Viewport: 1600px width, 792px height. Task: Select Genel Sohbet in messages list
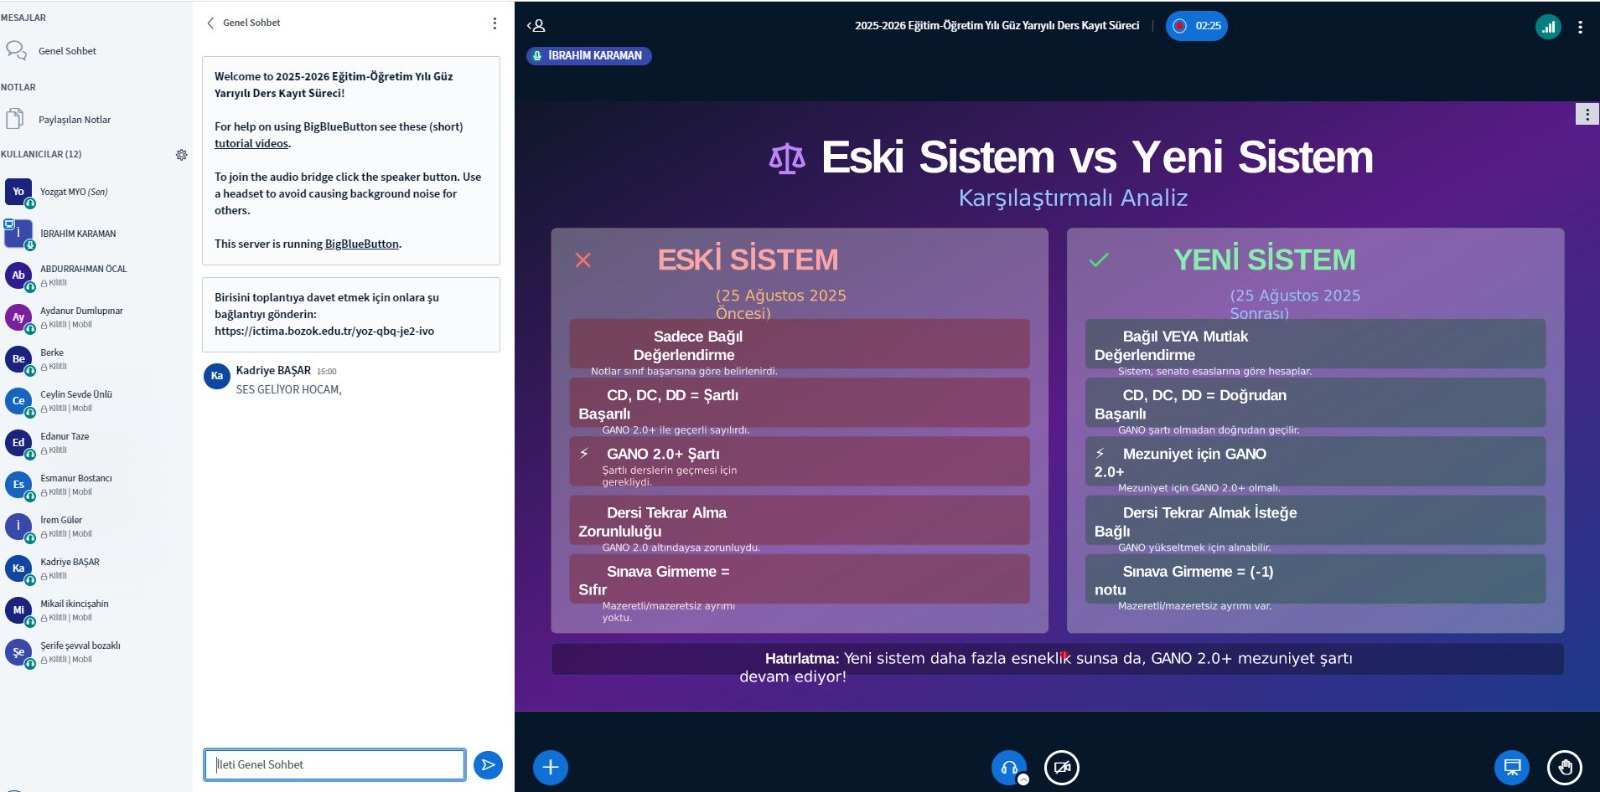67,51
